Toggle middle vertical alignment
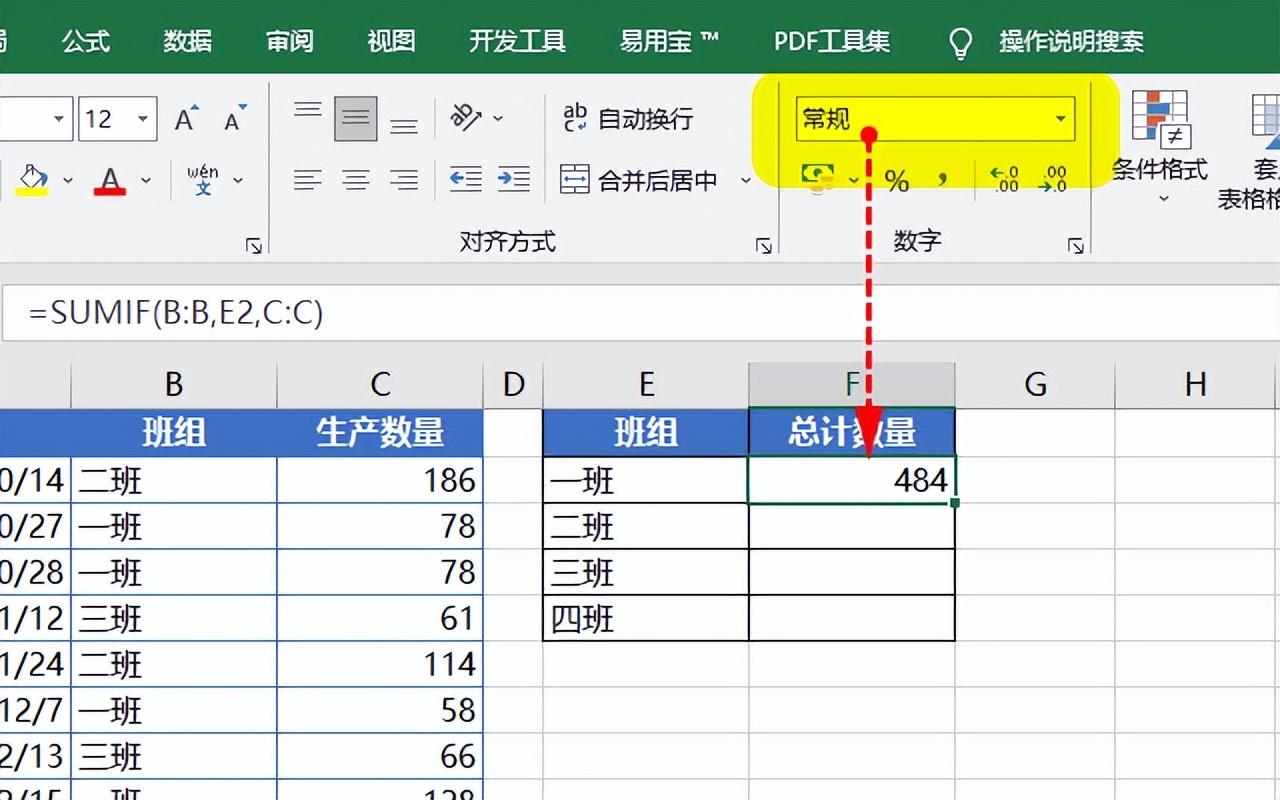This screenshot has width=1280, height=800. click(x=355, y=118)
